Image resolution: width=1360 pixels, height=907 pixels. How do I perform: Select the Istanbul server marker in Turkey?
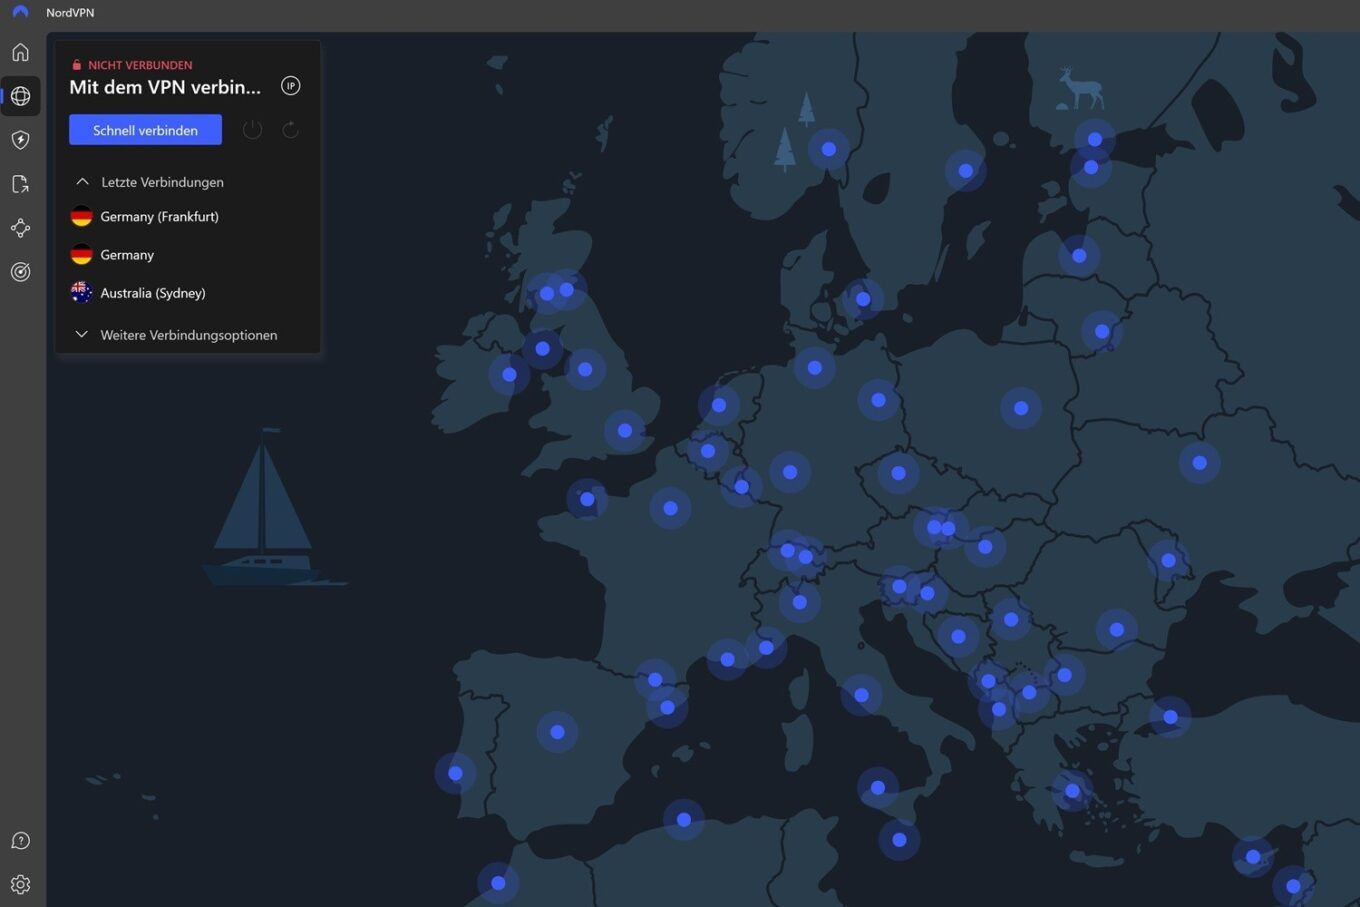coord(1170,717)
